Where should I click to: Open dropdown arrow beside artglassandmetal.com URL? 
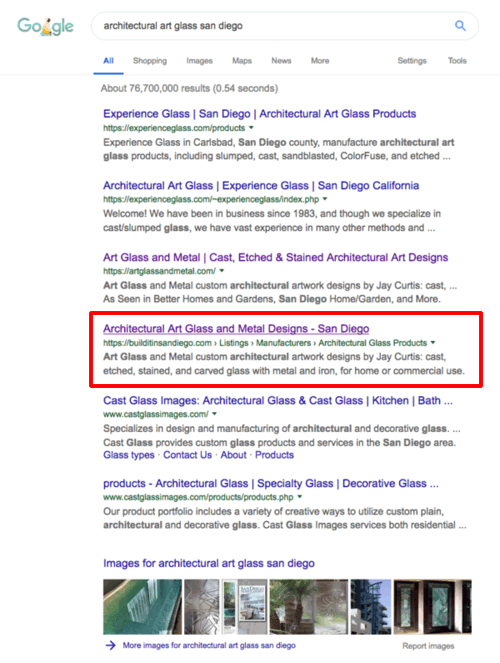click(x=222, y=271)
